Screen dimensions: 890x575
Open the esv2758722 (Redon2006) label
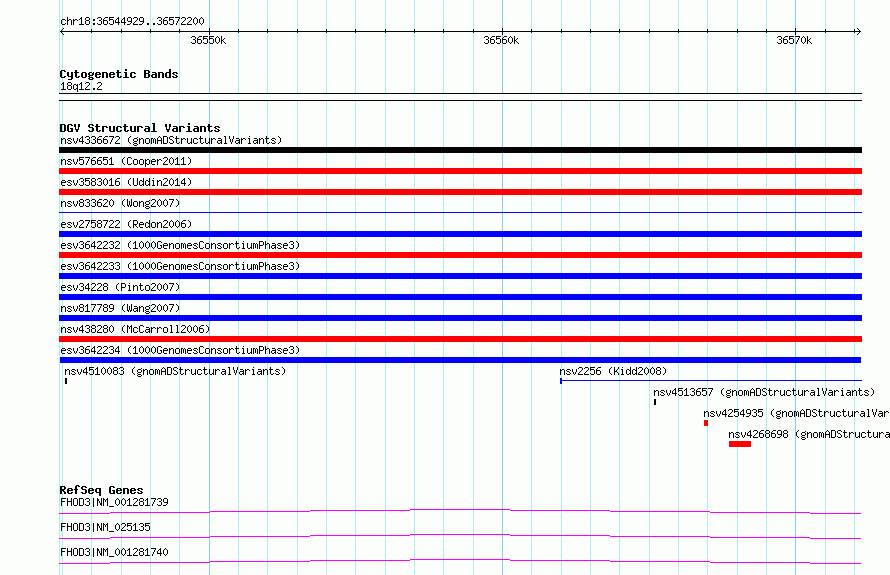coord(126,224)
